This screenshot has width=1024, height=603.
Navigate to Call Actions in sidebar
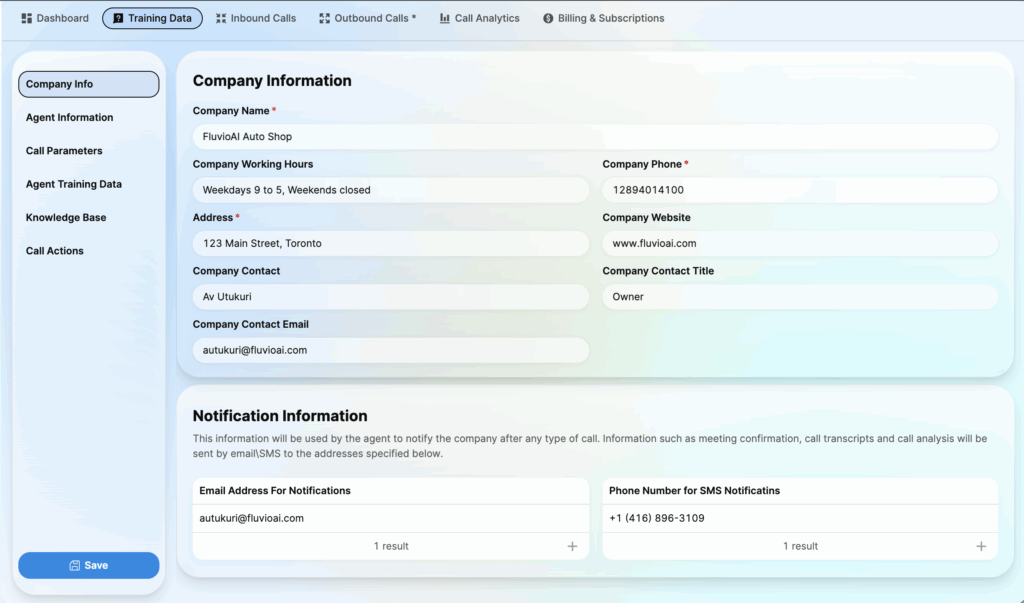[55, 251]
